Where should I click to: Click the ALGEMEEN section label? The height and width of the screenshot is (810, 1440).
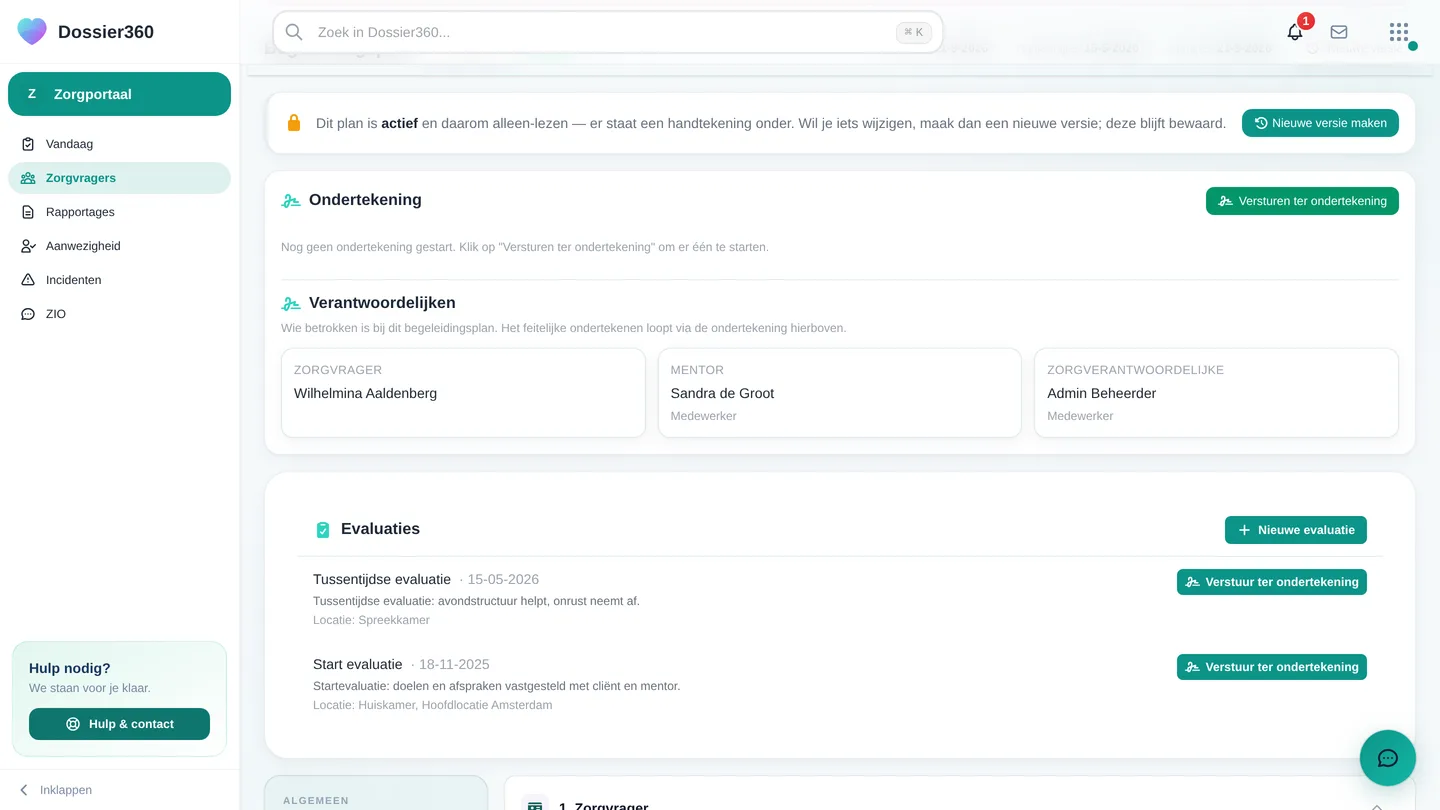tap(316, 801)
